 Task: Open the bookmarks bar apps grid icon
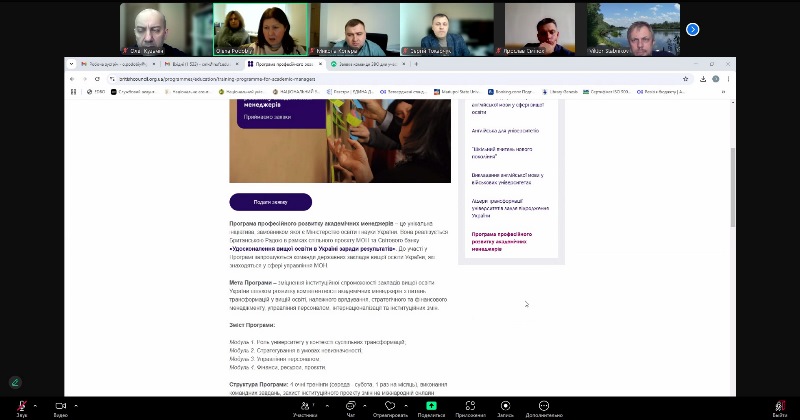pyautogui.click(x=73, y=92)
